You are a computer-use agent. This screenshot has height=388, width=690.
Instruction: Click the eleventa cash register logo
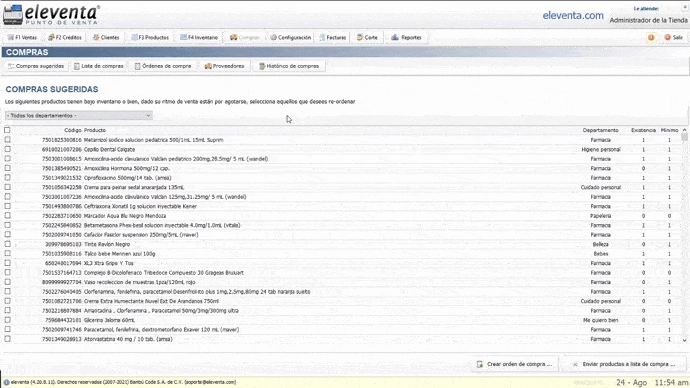(13, 15)
